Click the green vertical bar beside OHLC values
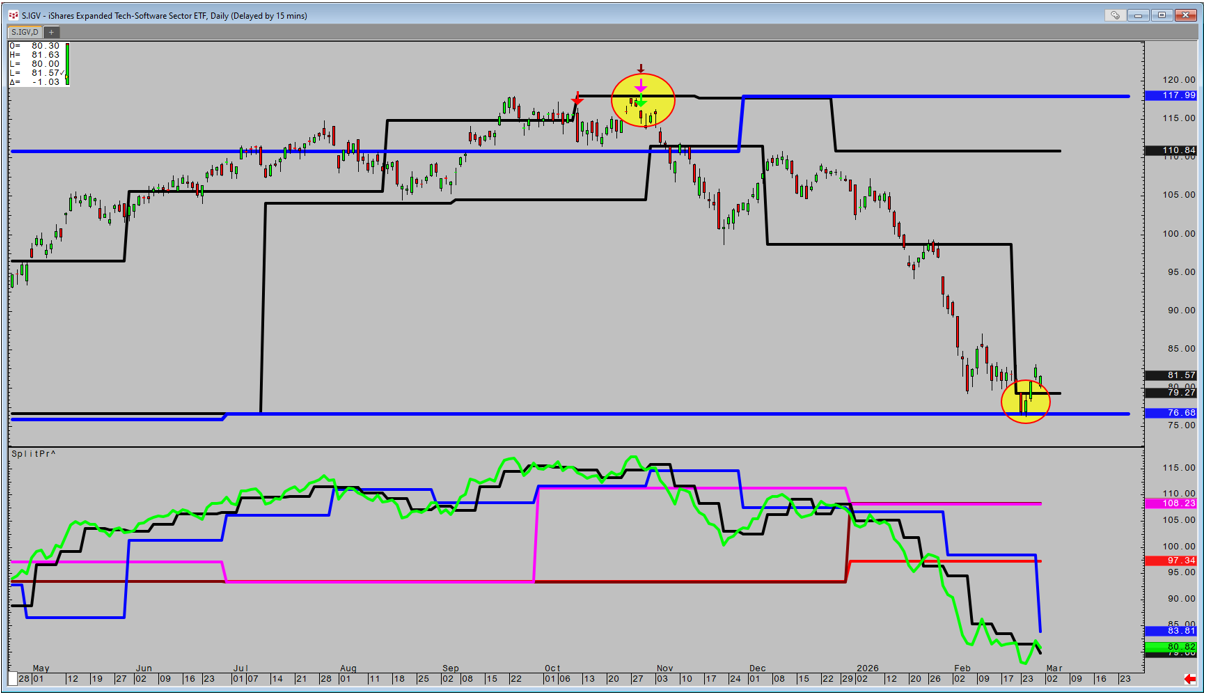This screenshot has width=1206, height=694. click(x=67, y=63)
